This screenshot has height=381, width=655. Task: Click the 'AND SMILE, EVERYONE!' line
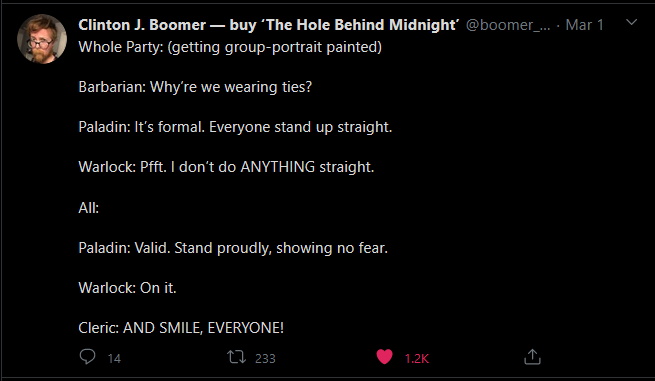[x=181, y=328]
